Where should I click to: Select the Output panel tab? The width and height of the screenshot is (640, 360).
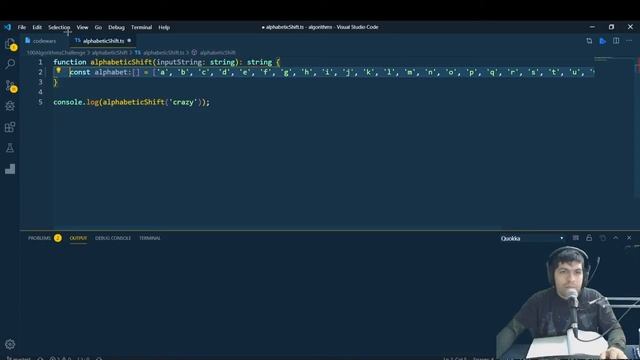pos(78,238)
